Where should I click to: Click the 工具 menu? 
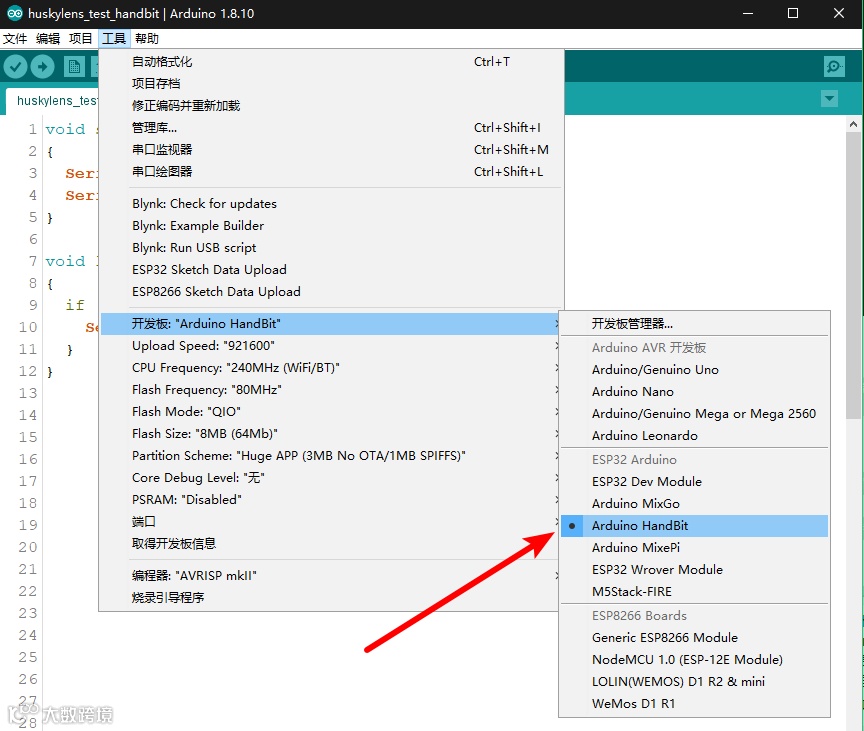point(114,39)
